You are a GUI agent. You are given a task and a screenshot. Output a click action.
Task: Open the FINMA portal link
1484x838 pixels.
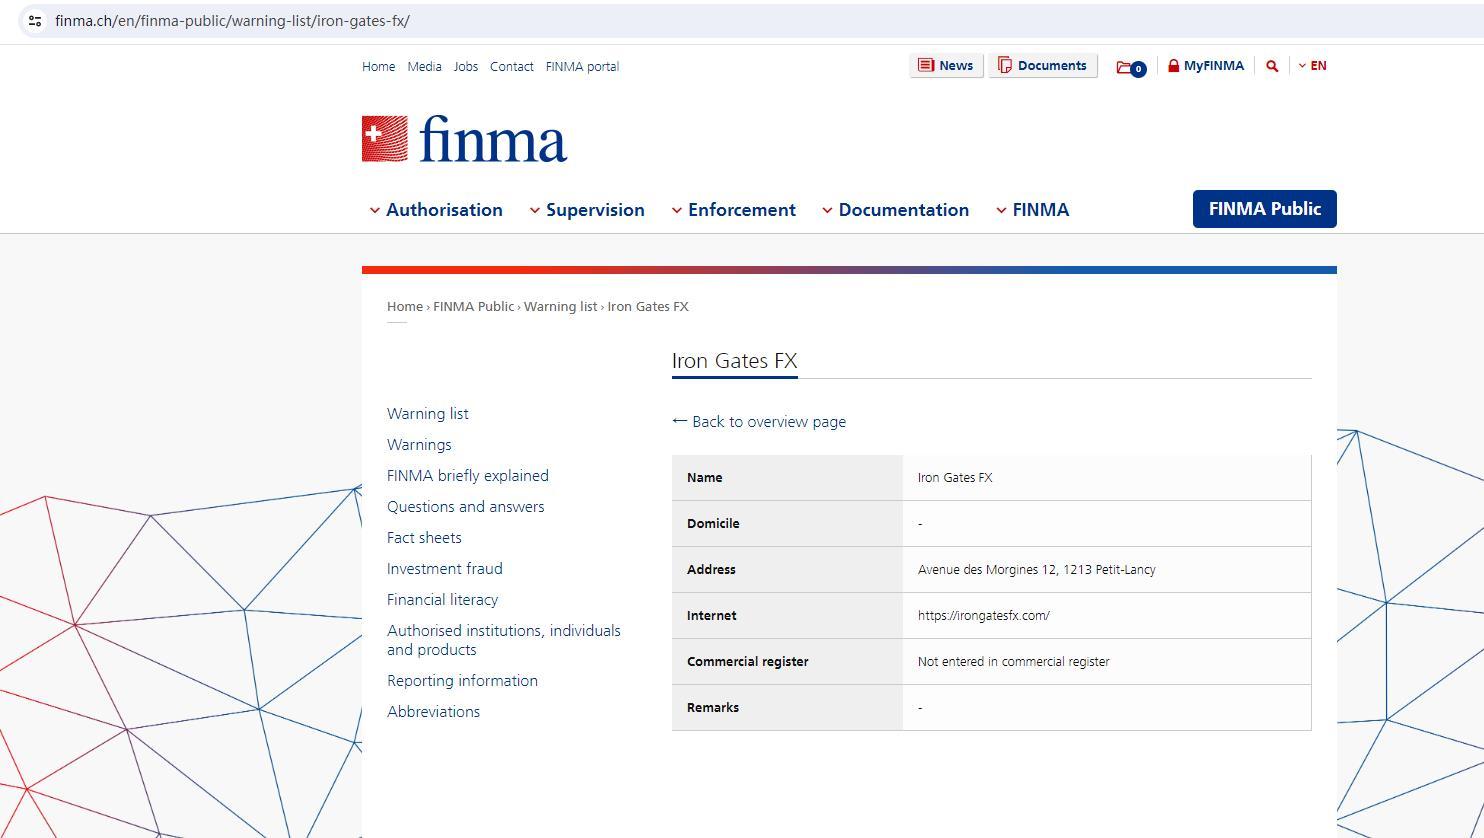pyautogui.click(x=582, y=67)
